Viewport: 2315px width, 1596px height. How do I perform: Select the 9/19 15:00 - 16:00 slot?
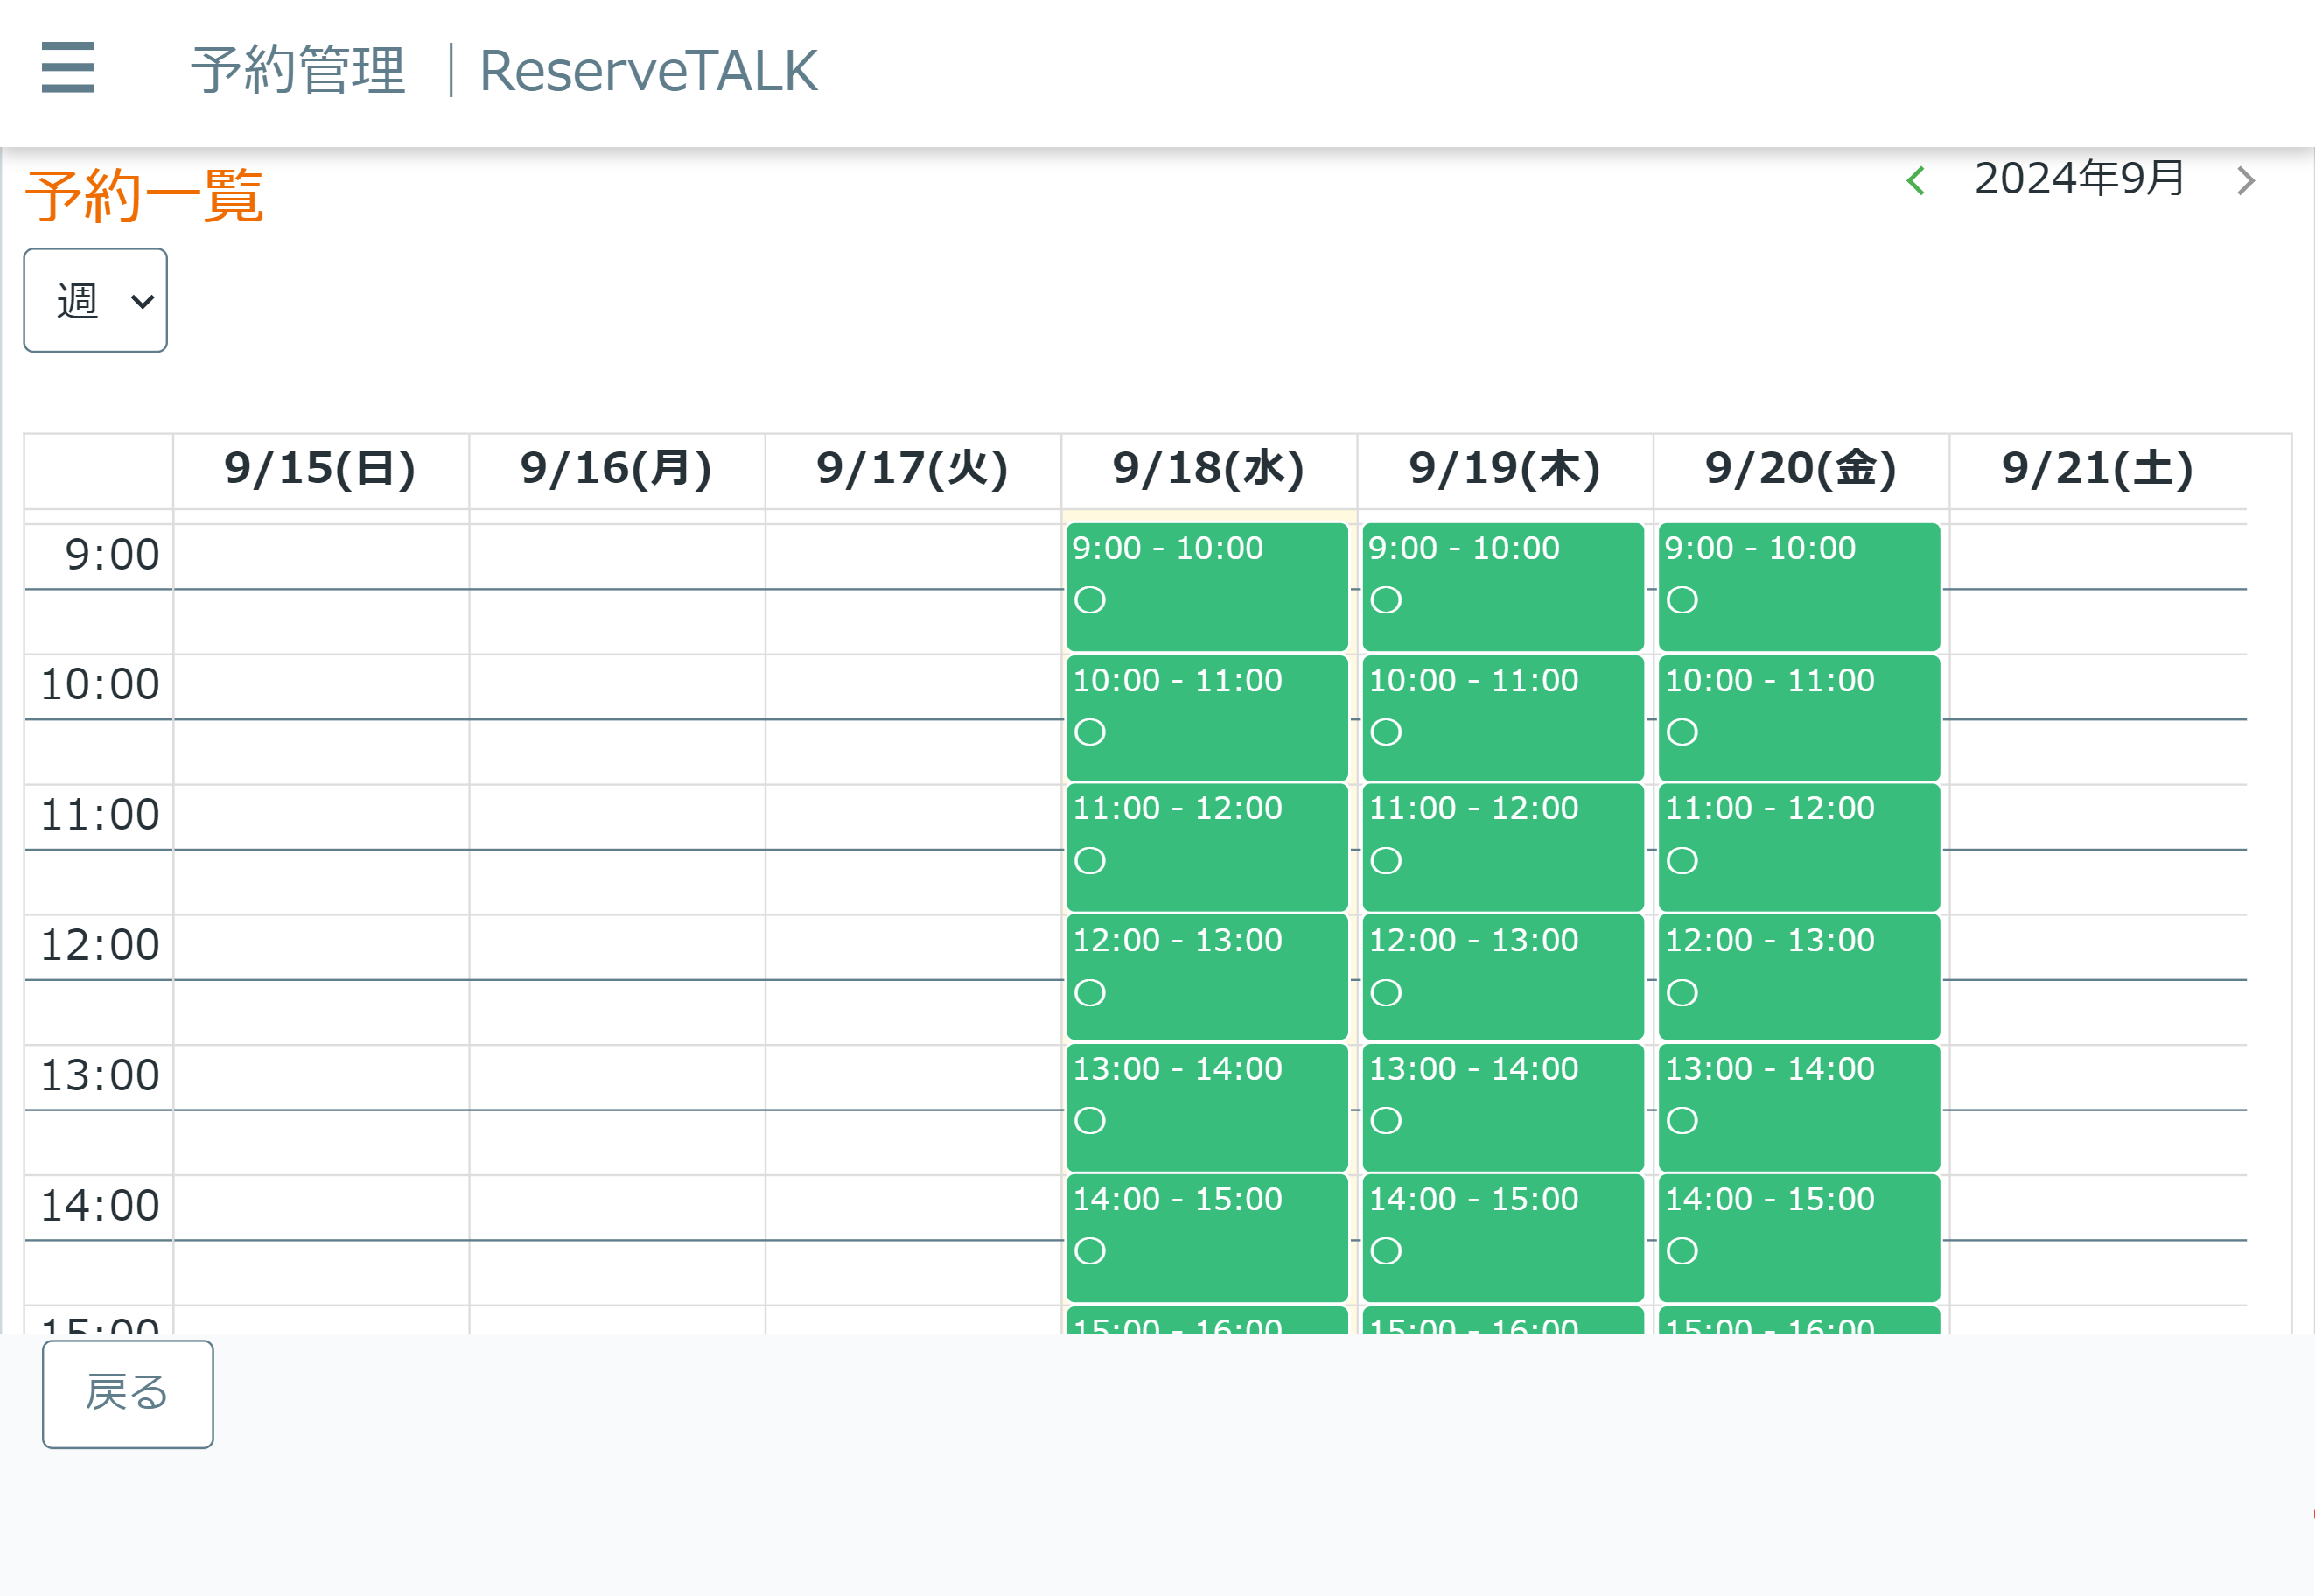point(1502,1322)
